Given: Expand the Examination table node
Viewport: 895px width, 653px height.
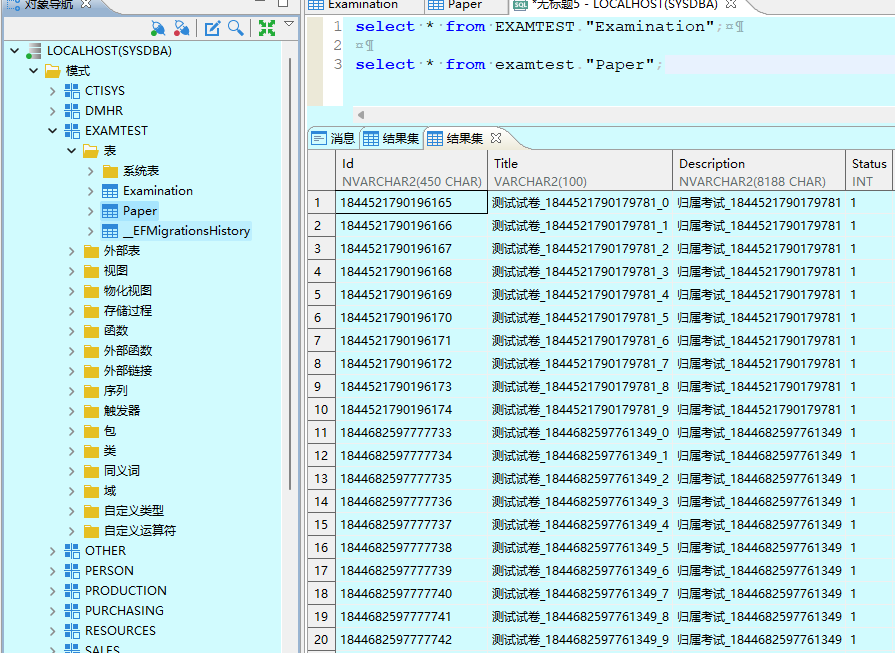Looking at the screenshot, I should [x=91, y=191].
